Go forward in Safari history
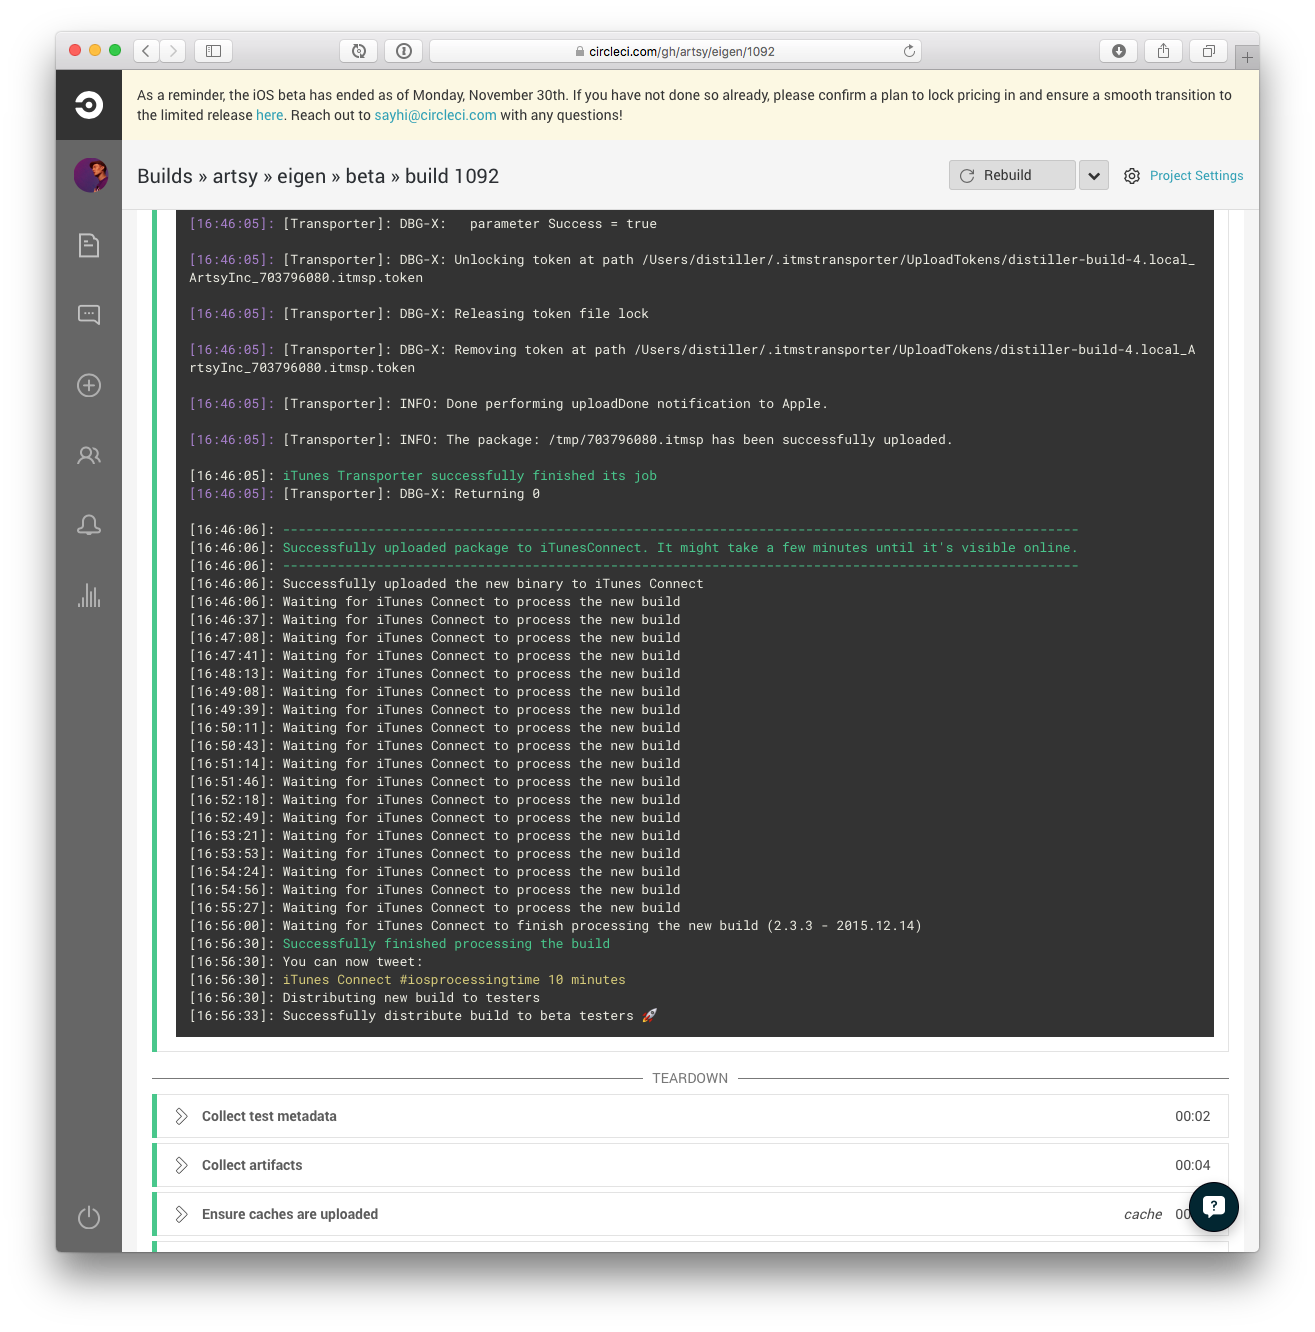The width and height of the screenshot is (1315, 1332). coord(173,51)
